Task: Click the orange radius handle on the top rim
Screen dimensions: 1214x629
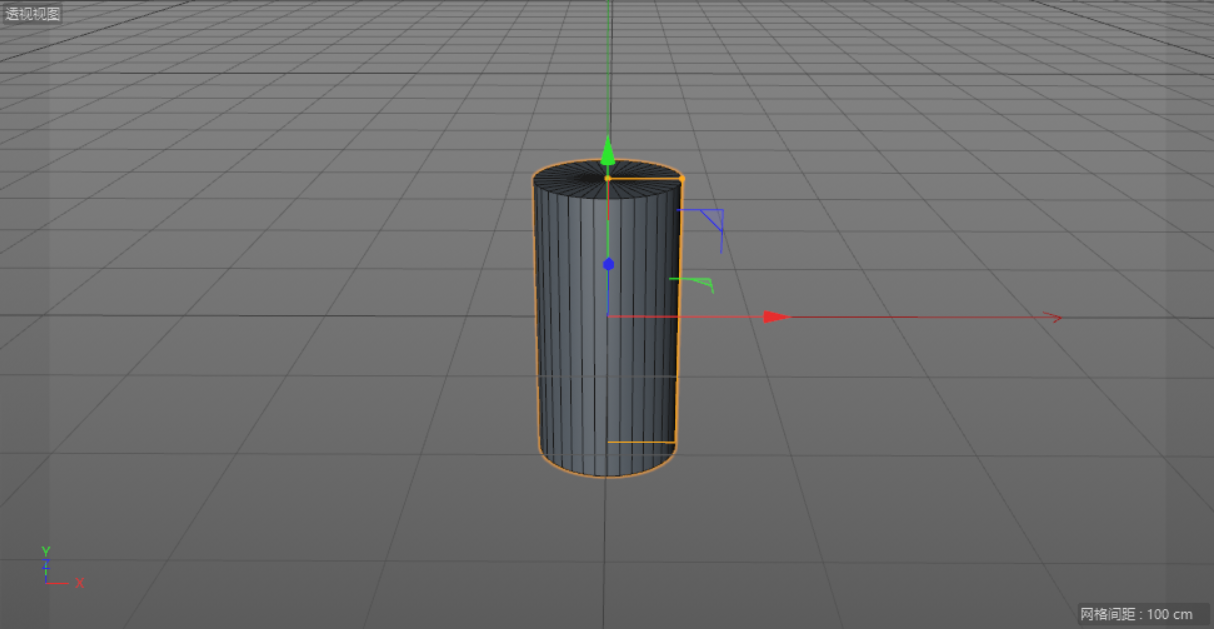Action: tap(681, 179)
